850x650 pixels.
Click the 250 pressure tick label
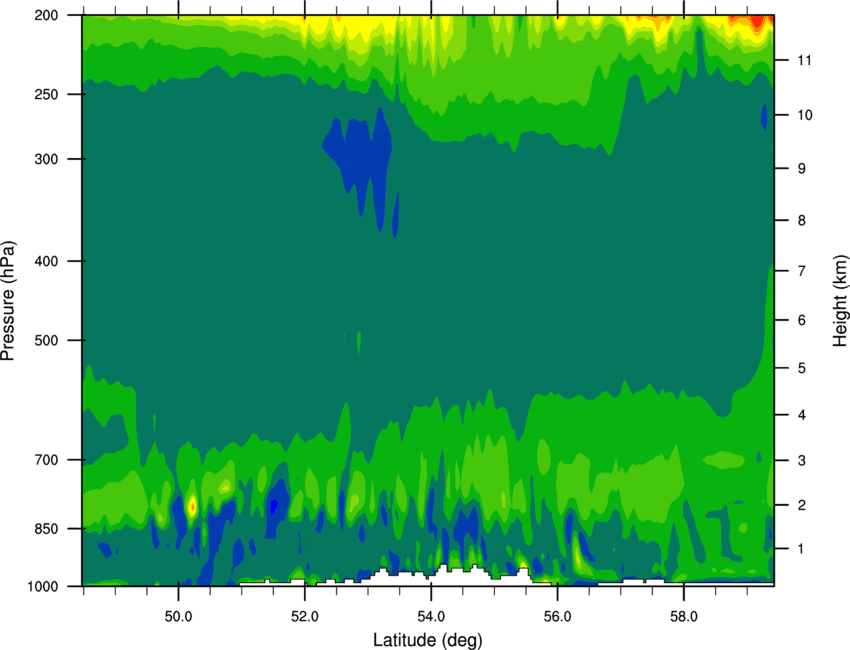click(46, 94)
